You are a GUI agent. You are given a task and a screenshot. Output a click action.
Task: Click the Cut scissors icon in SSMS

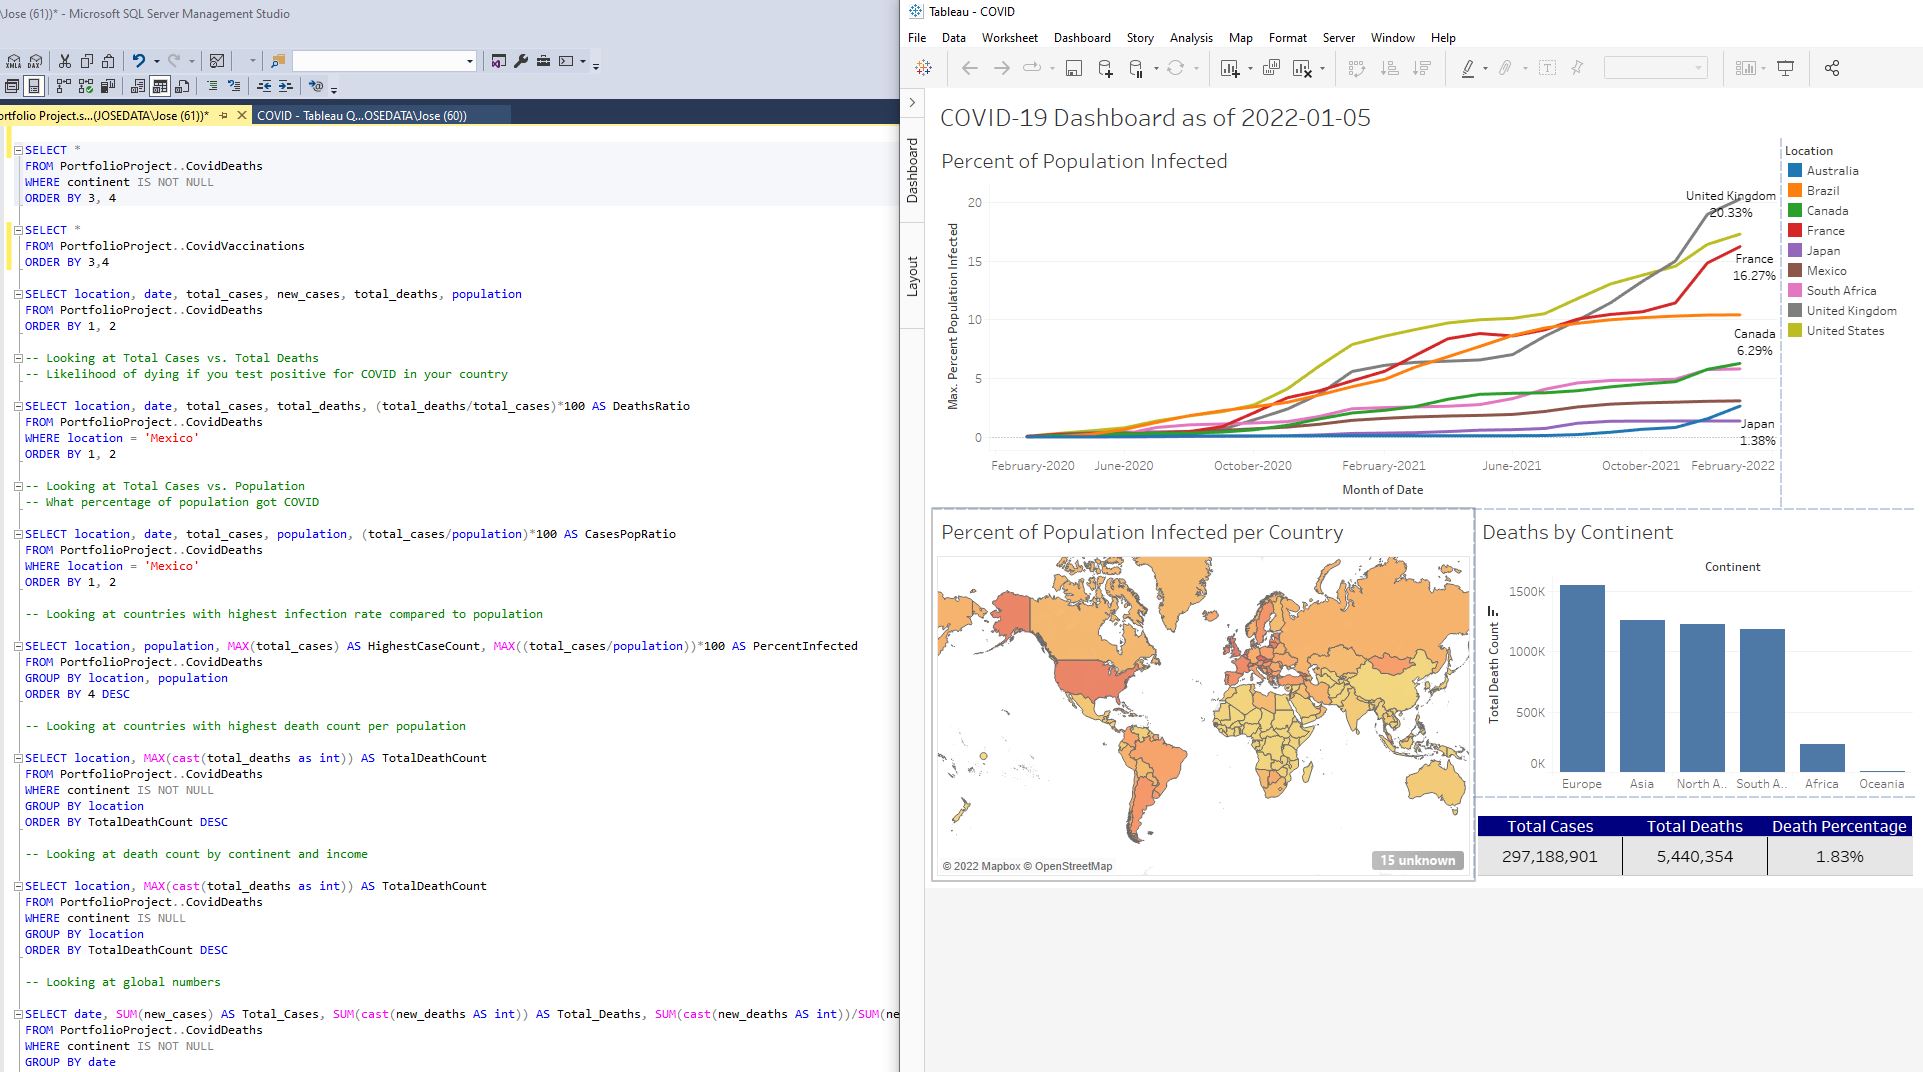pyautogui.click(x=65, y=61)
